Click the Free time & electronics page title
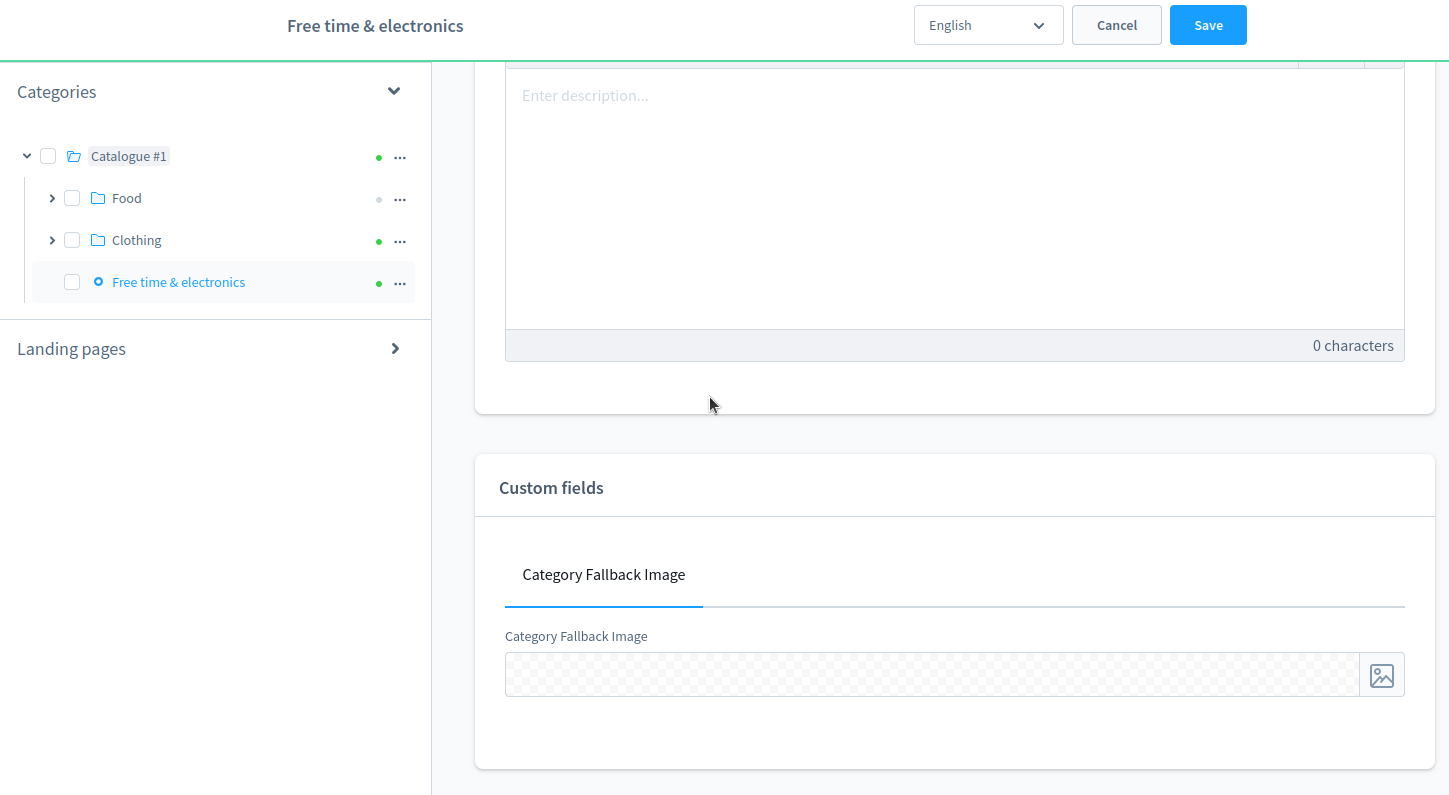The image size is (1449, 795). coord(375,26)
